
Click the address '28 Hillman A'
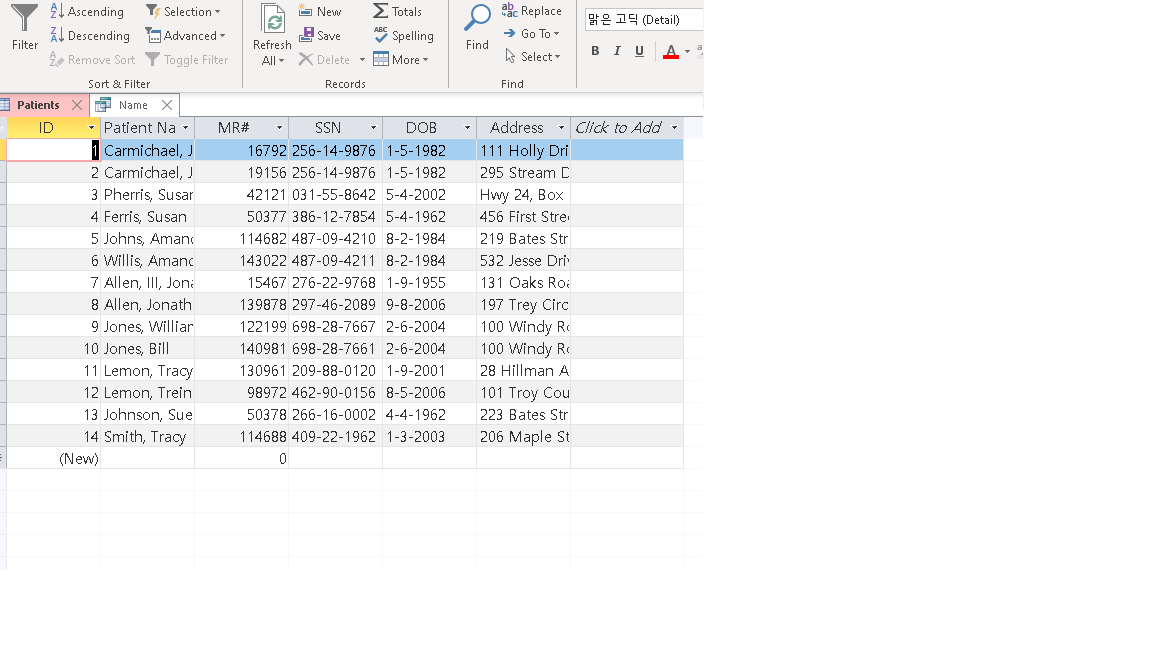click(524, 371)
